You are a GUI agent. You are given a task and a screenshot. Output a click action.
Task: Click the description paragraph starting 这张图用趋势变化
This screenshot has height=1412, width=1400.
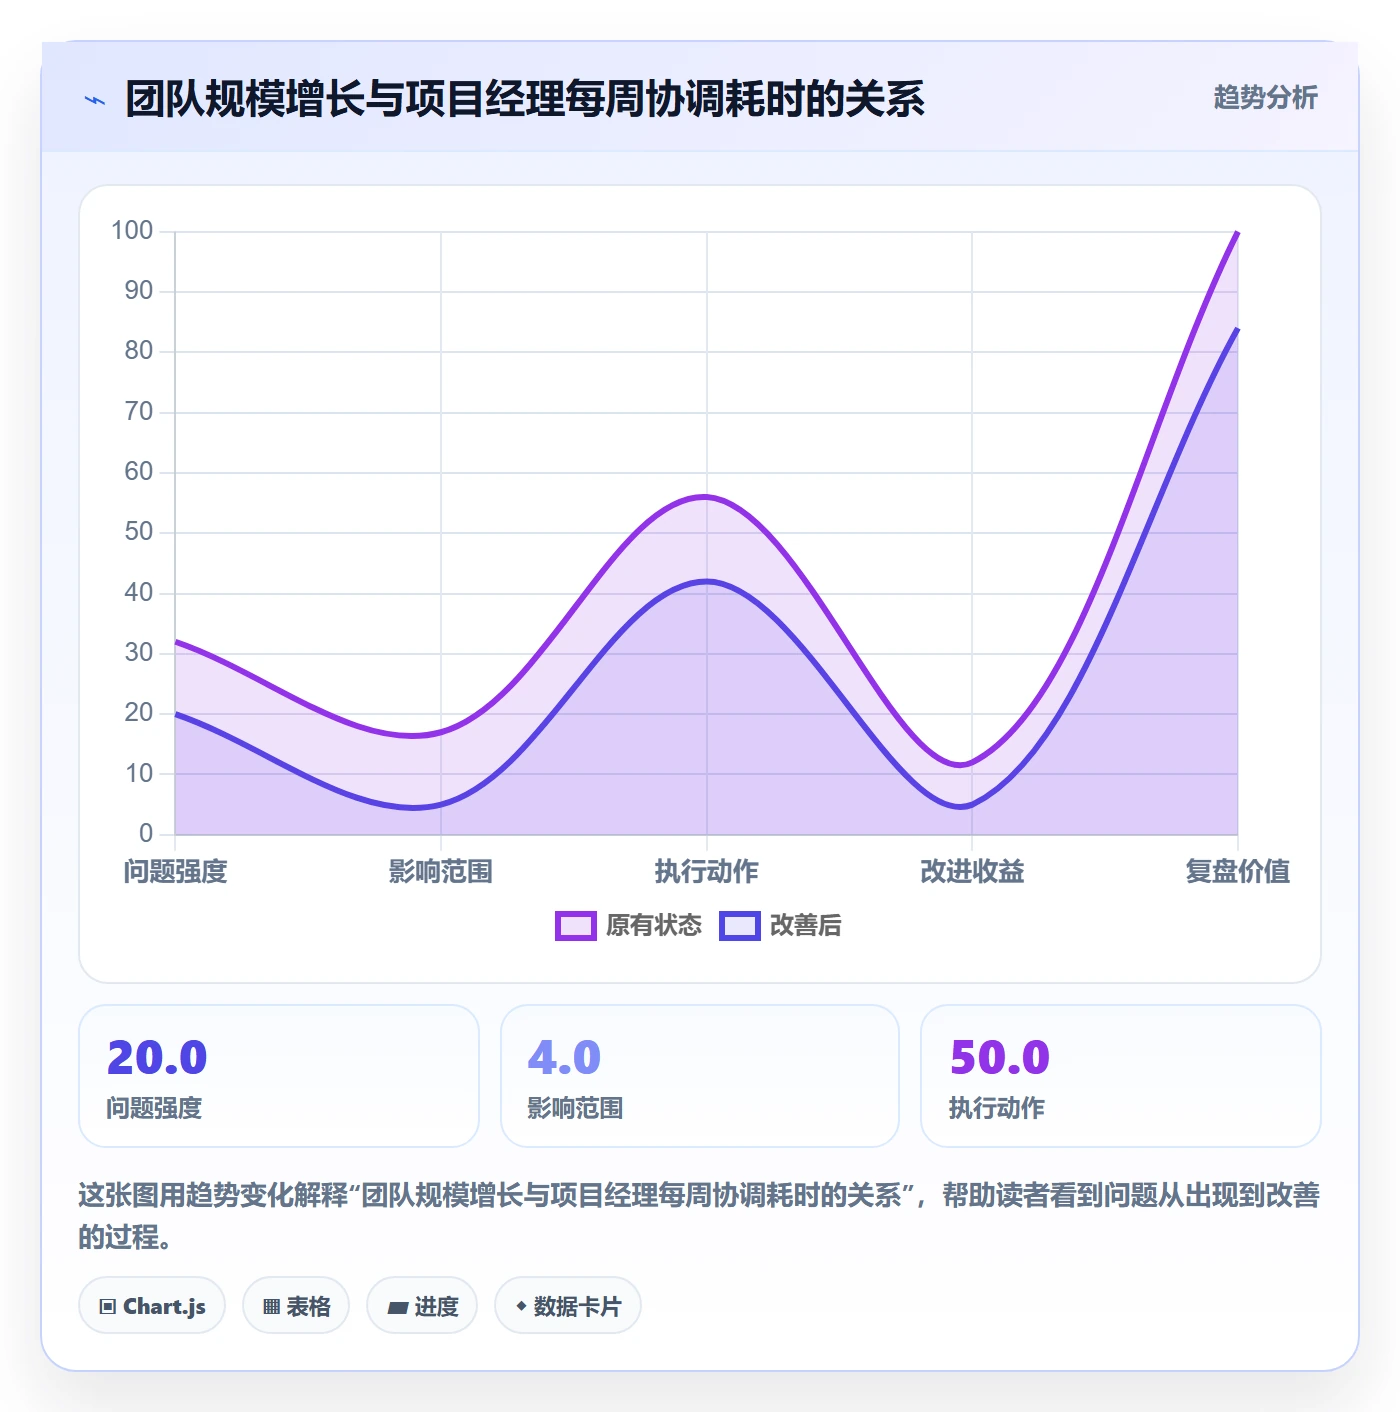point(699,1216)
